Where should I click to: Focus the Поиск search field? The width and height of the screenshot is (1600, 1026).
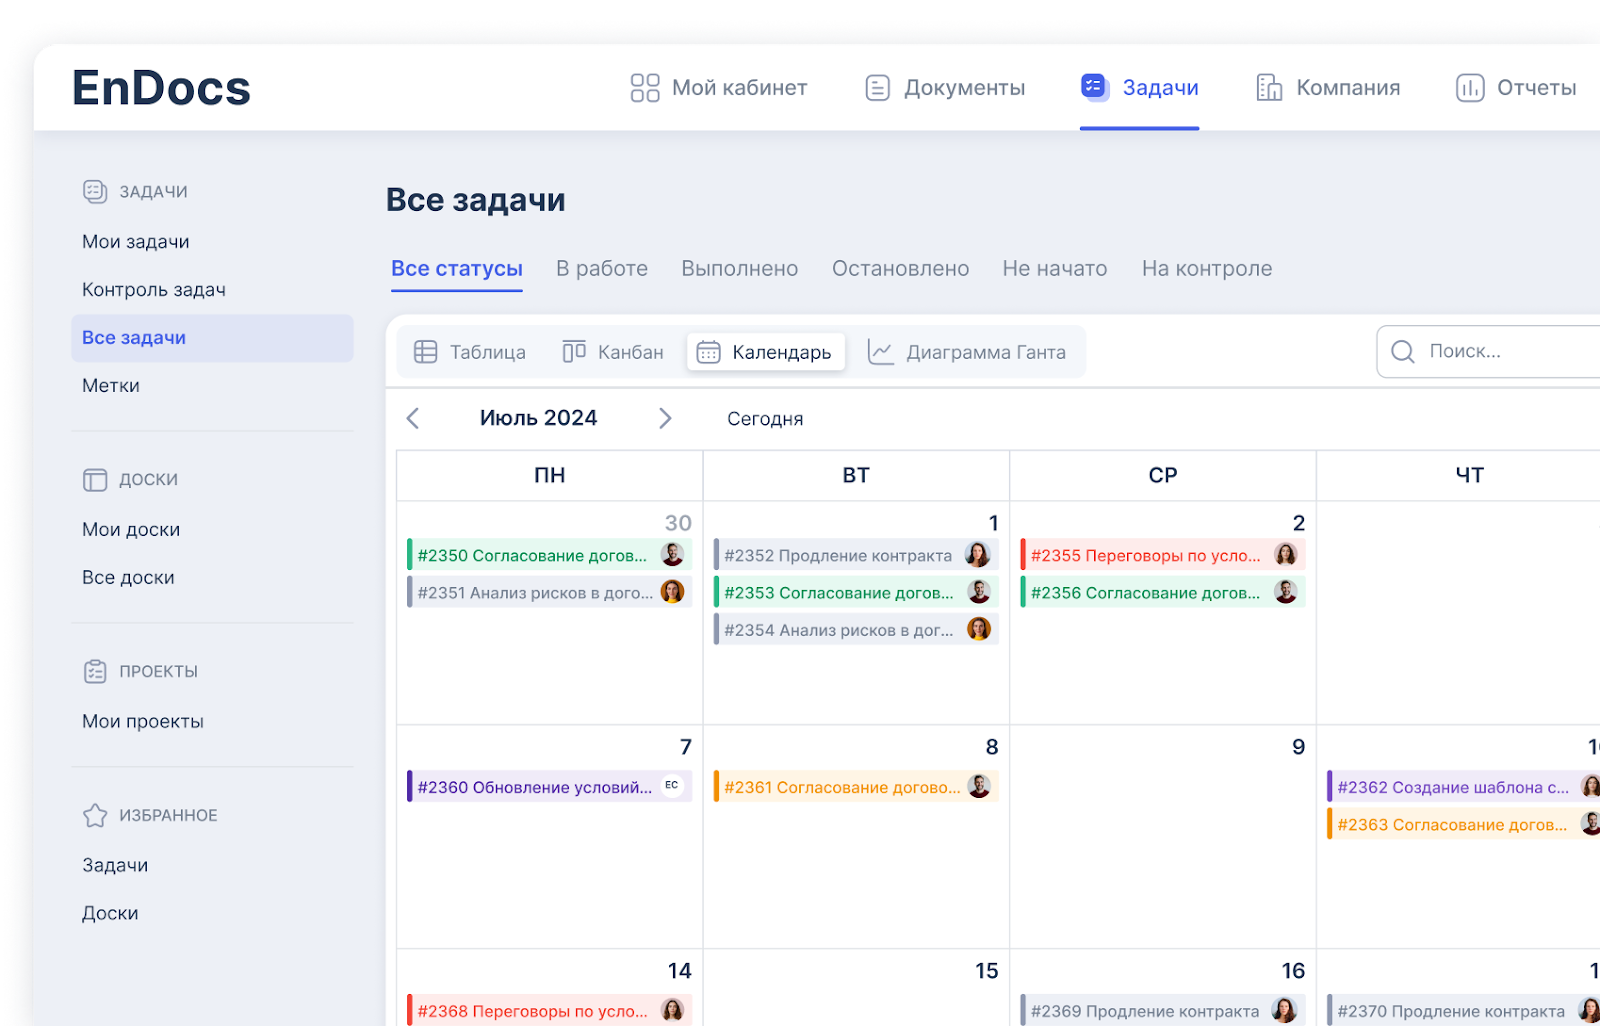point(1489,352)
